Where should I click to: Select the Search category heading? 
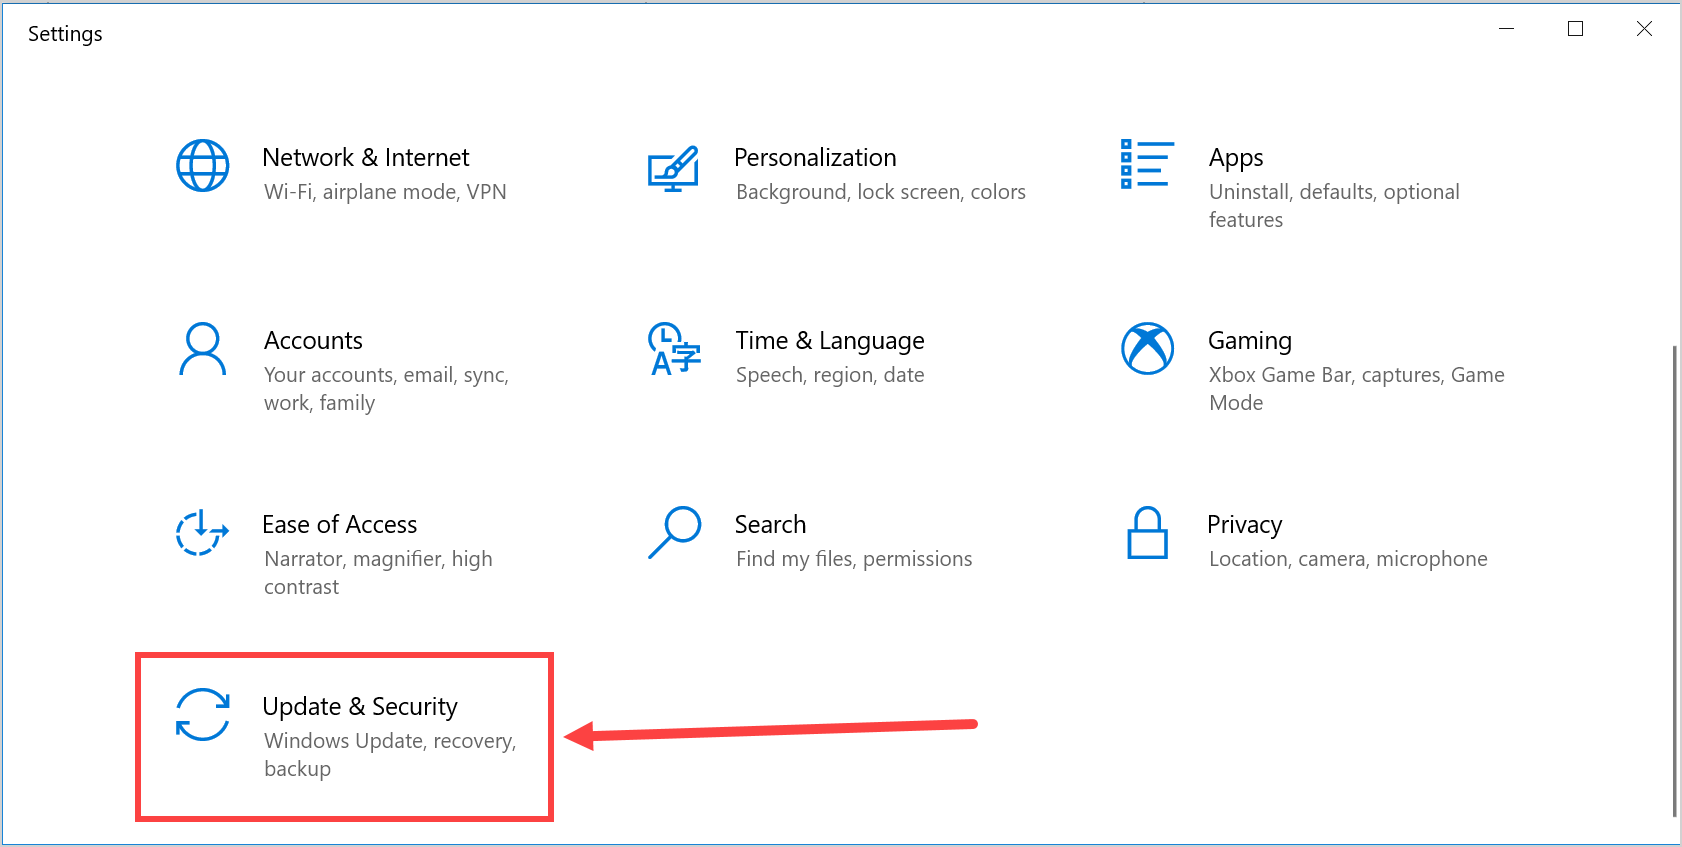770,525
